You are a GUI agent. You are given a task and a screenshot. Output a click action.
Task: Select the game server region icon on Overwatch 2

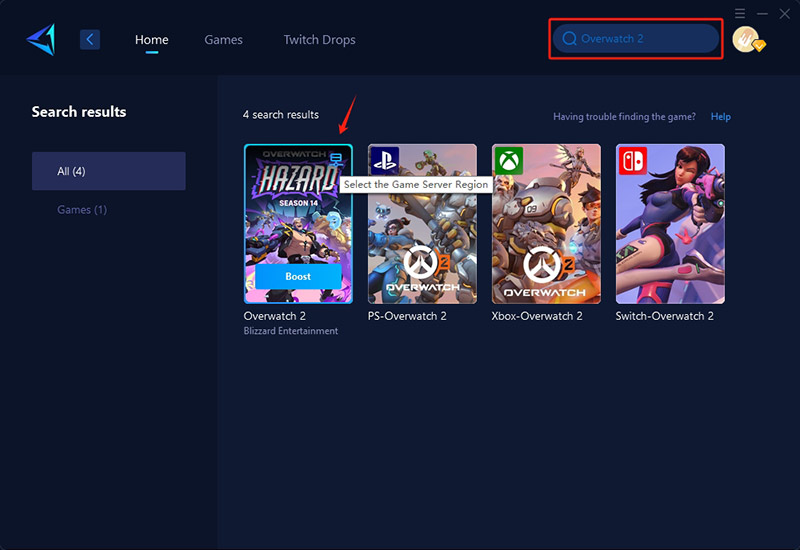click(336, 159)
